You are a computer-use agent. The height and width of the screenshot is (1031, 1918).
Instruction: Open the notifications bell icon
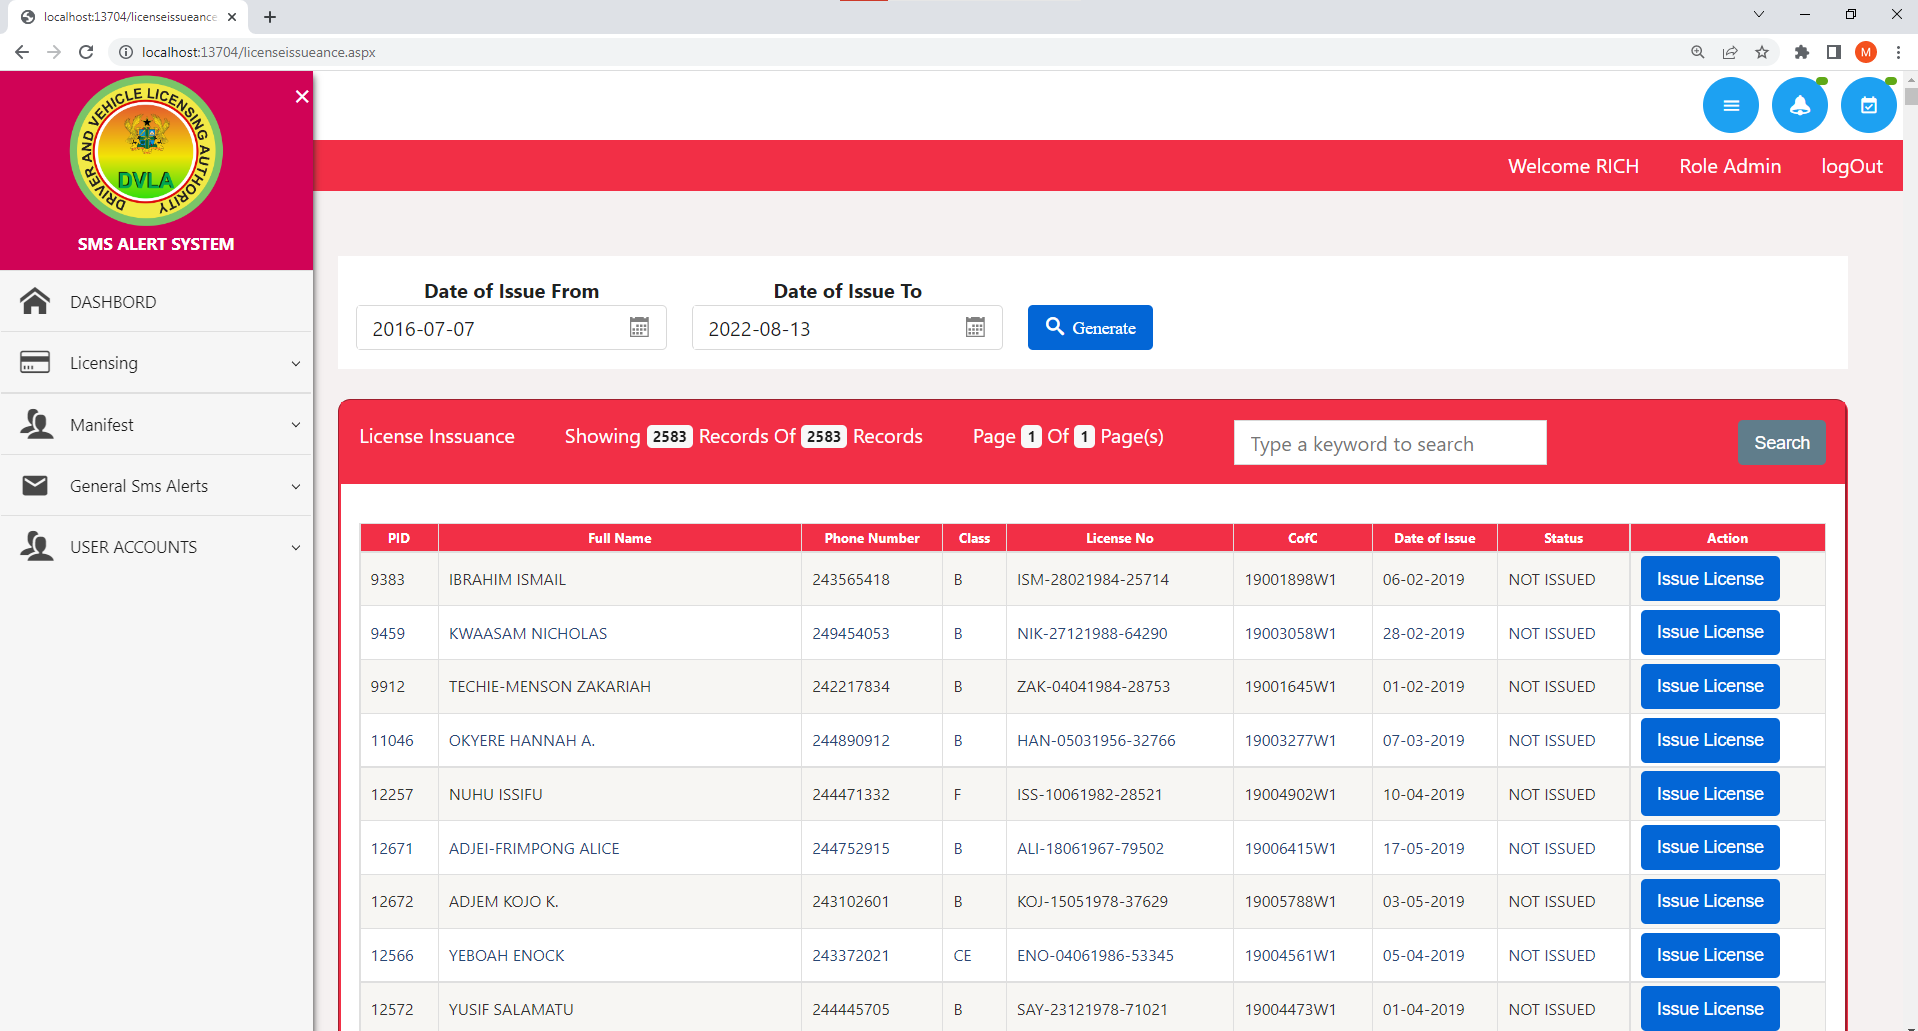tap(1799, 105)
